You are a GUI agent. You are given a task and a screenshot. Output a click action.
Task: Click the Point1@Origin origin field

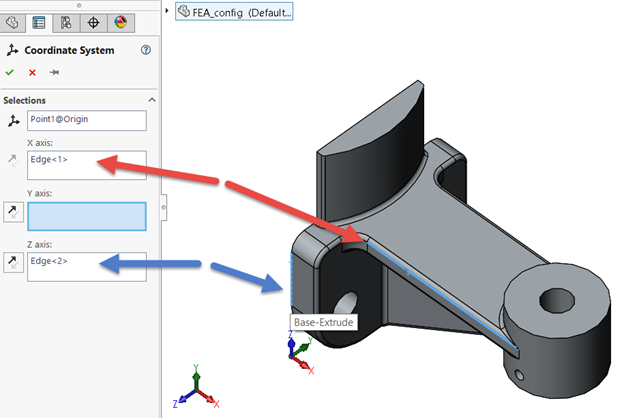[87, 121]
